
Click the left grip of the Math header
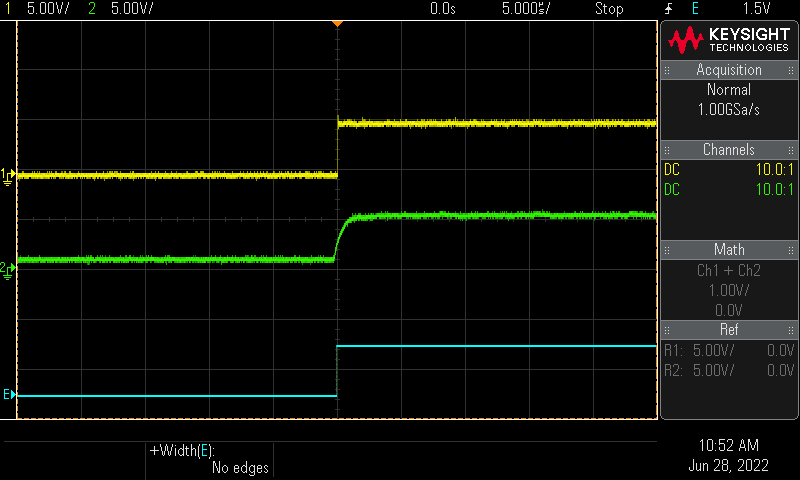667,250
